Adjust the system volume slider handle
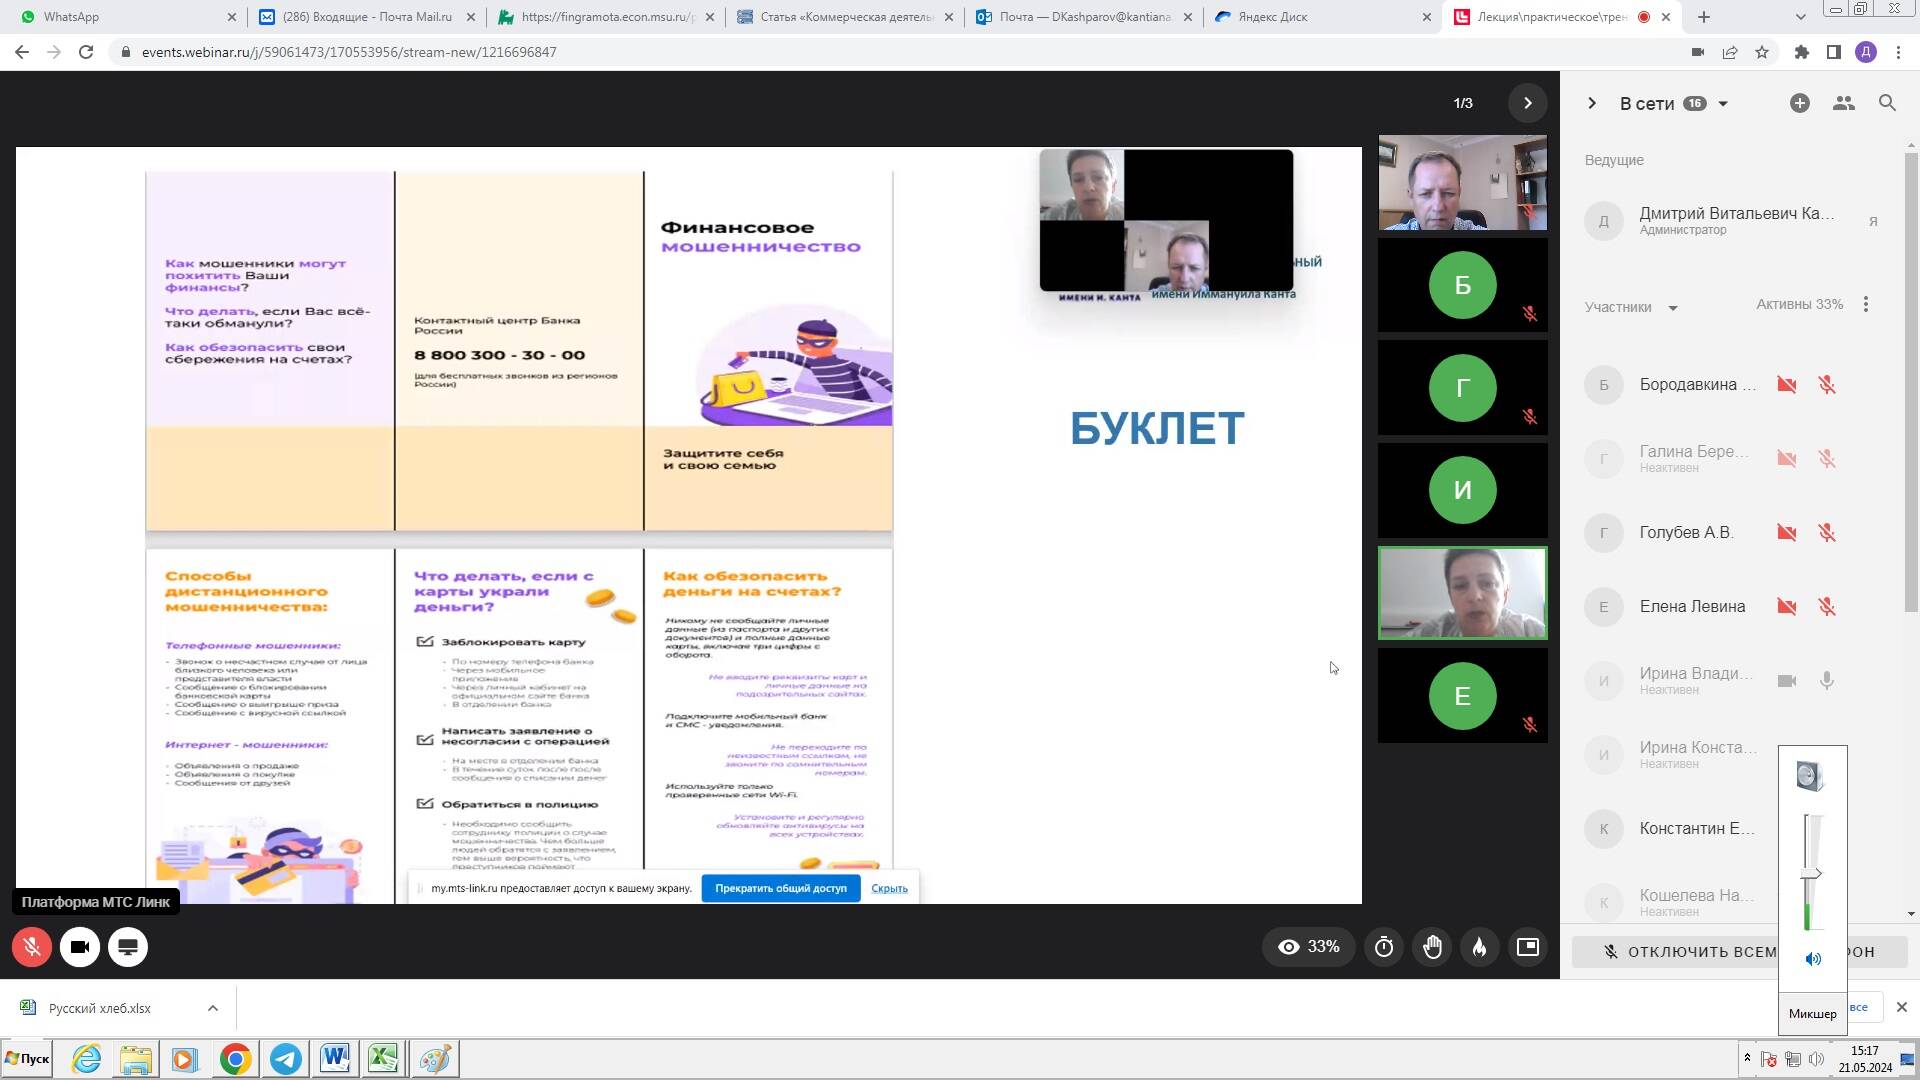Screen dimensions: 1920x1080 click(1812, 874)
